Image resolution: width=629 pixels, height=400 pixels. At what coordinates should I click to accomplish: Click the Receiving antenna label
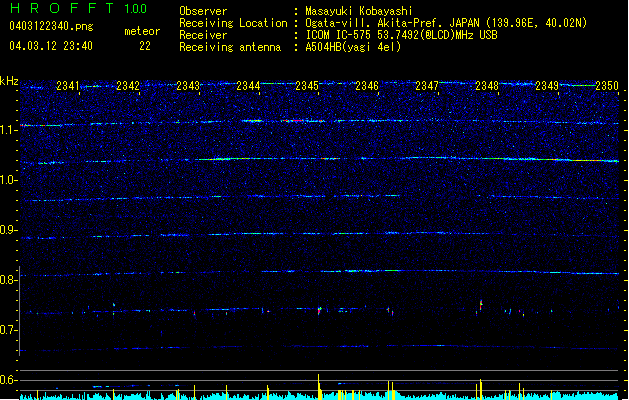230,47
